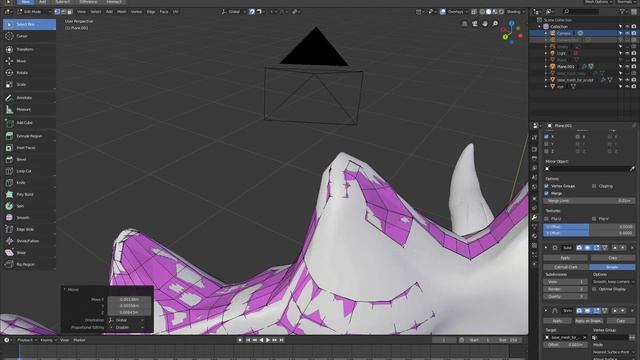
Task: Open the Edit Mode dropdown
Action: coord(34,12)
